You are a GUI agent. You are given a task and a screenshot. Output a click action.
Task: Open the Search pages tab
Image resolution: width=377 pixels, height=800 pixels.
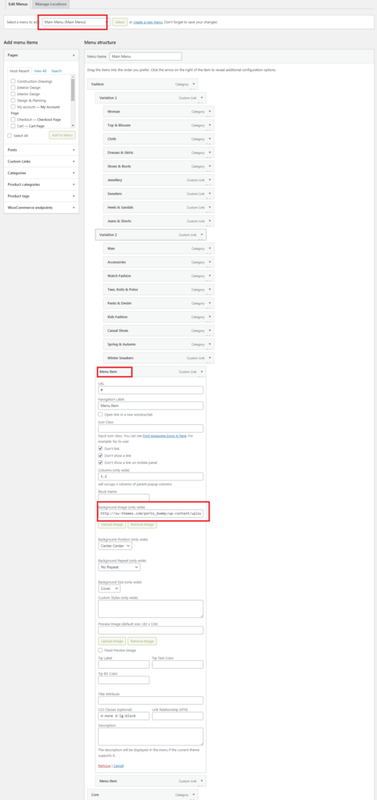[56, 71]
